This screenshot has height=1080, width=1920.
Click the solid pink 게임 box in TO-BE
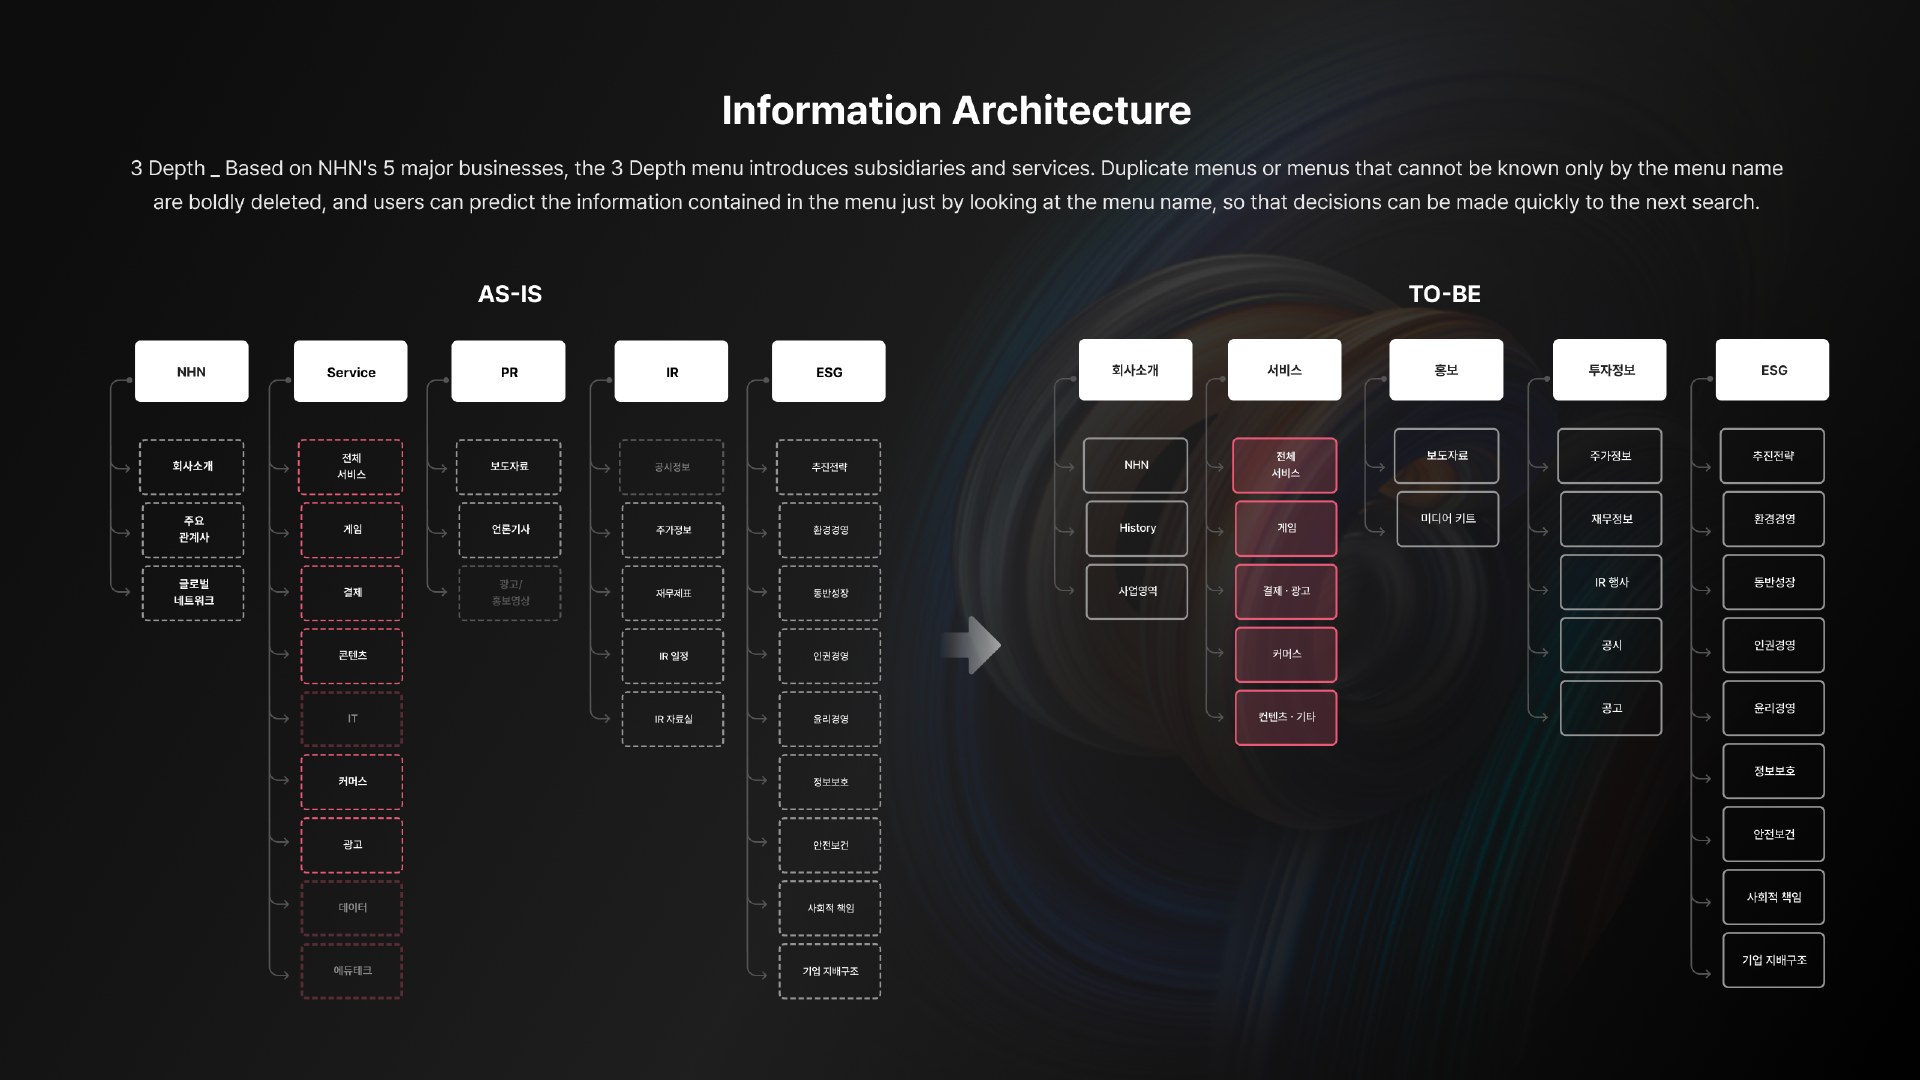coord(1286,528)
